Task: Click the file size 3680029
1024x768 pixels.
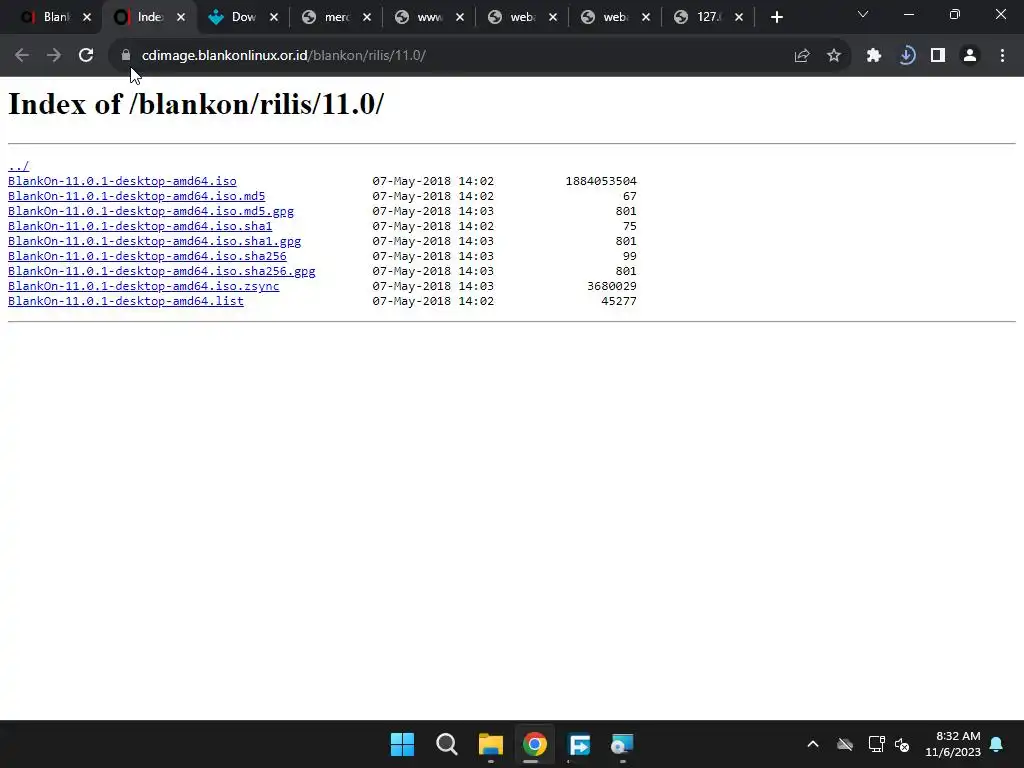Action: click(x=612, y=286)
